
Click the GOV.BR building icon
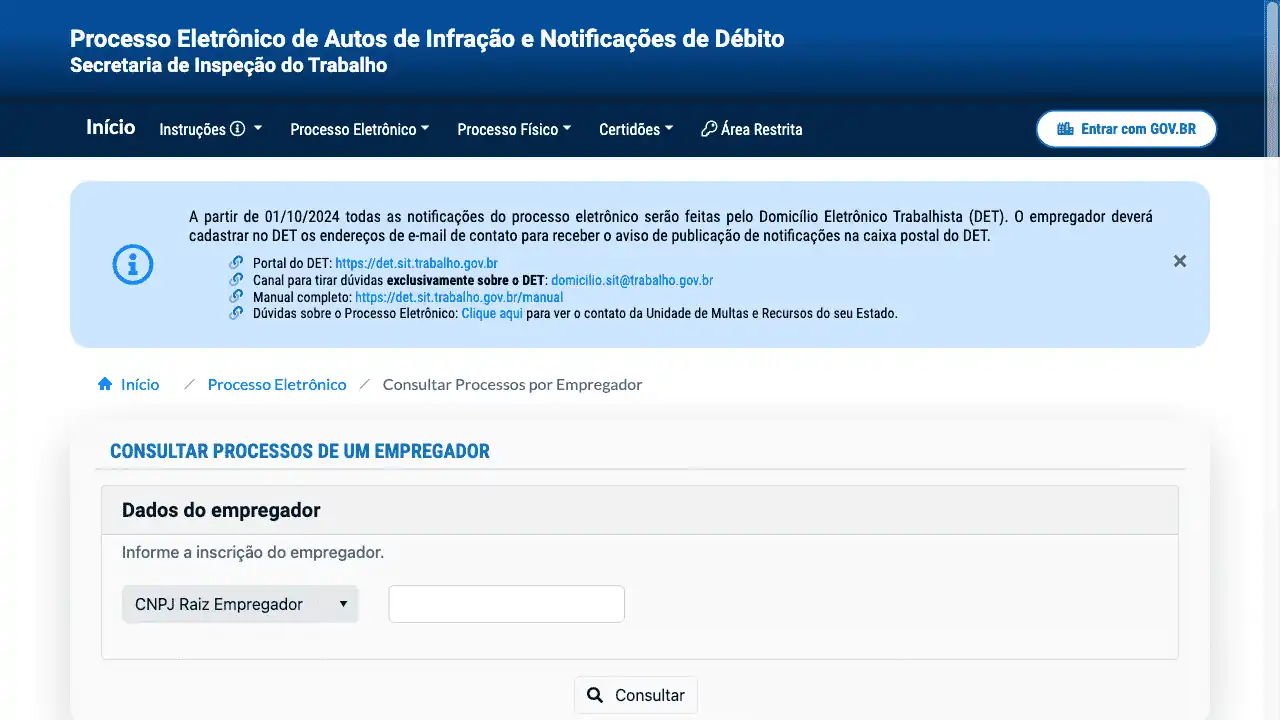1065,129
